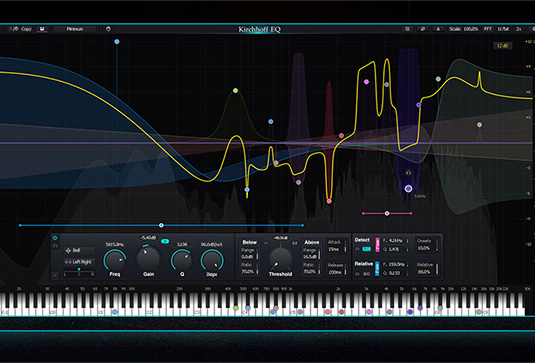Open the Bell filter type dropdown
The width and height of the screenshot is (535, 363).
coord(79,251)
